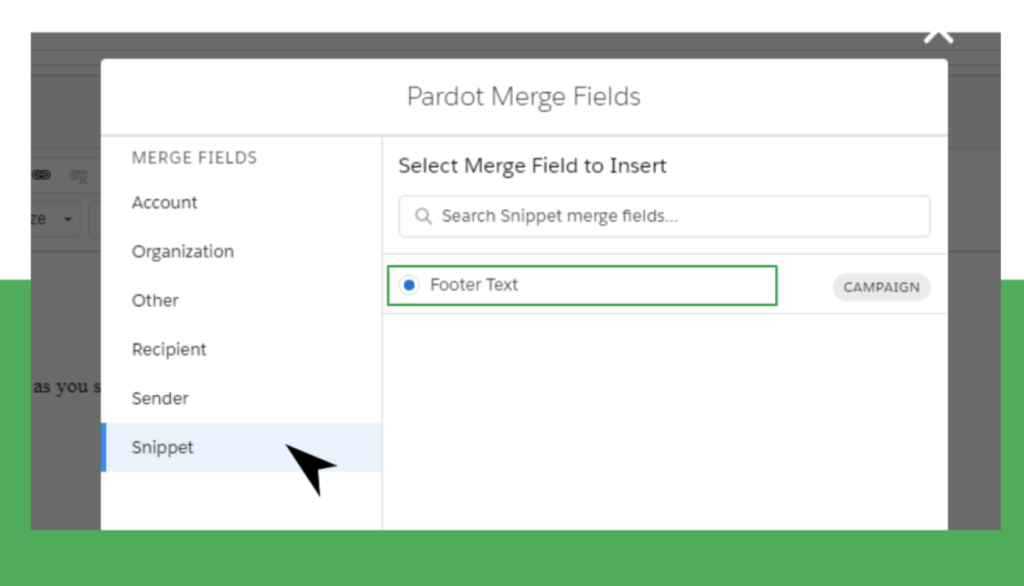
Task: Click the blue selection bar beside Snippet
Action: tap(104, 448)
